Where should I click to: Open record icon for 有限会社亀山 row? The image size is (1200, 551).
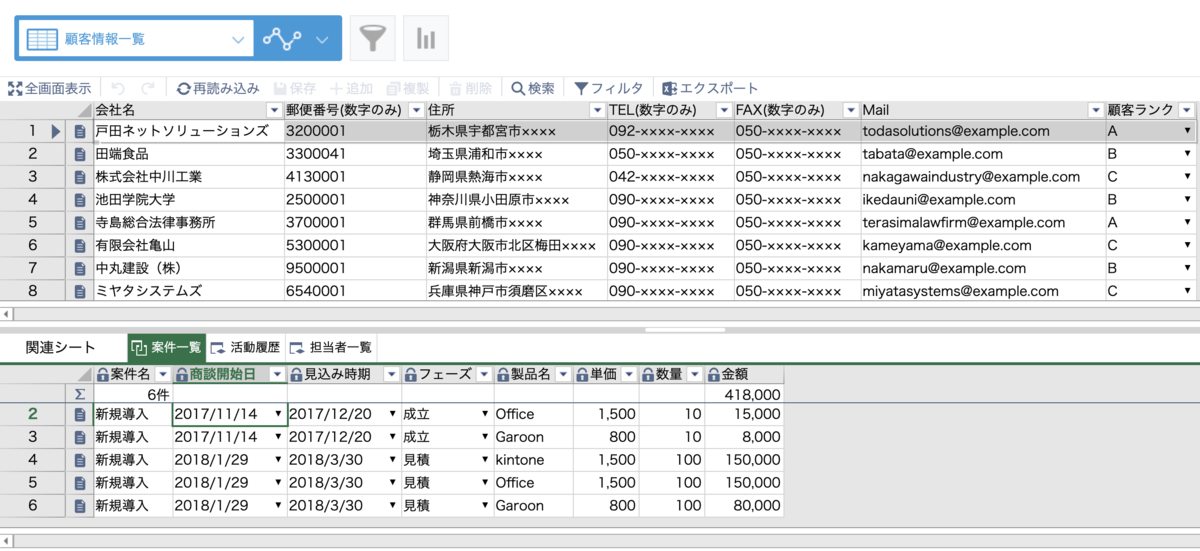80,245
